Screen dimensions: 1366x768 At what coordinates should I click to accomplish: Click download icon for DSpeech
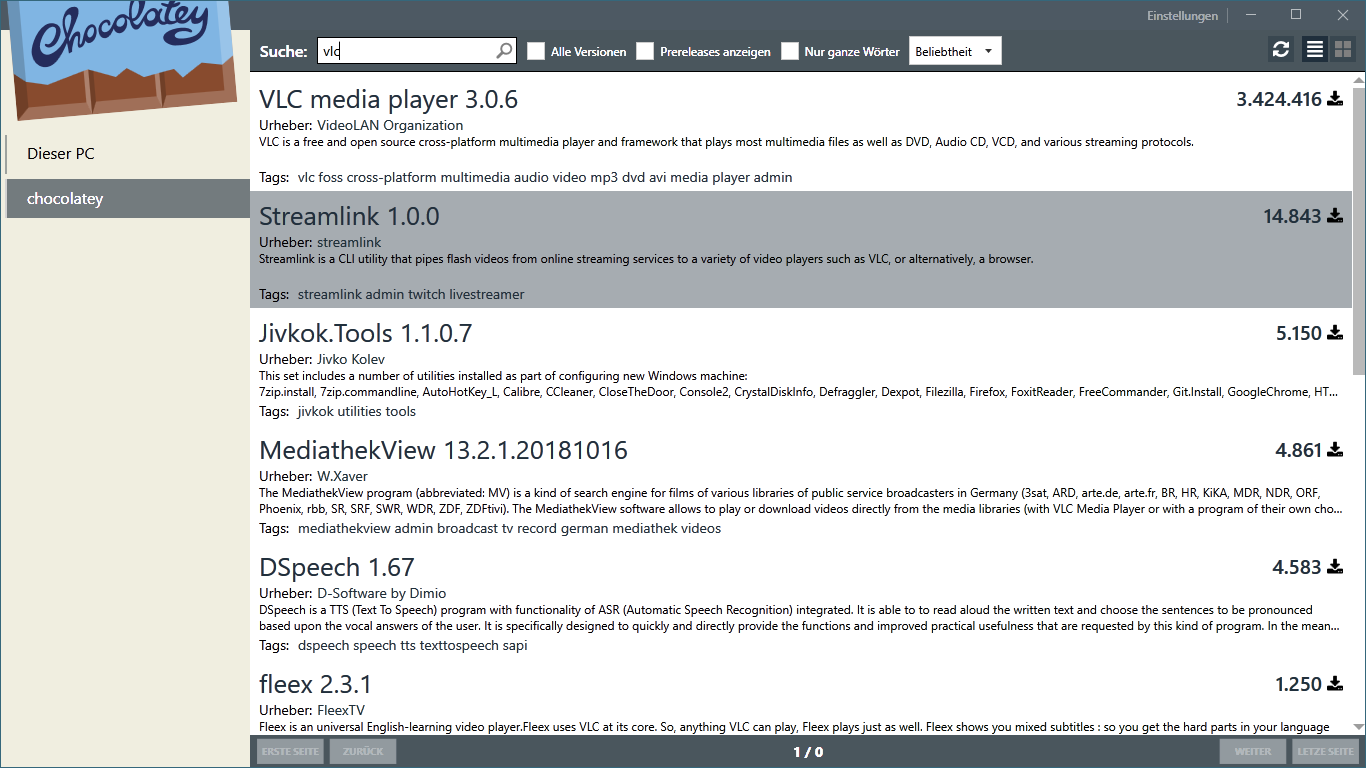click(1335, 567)
